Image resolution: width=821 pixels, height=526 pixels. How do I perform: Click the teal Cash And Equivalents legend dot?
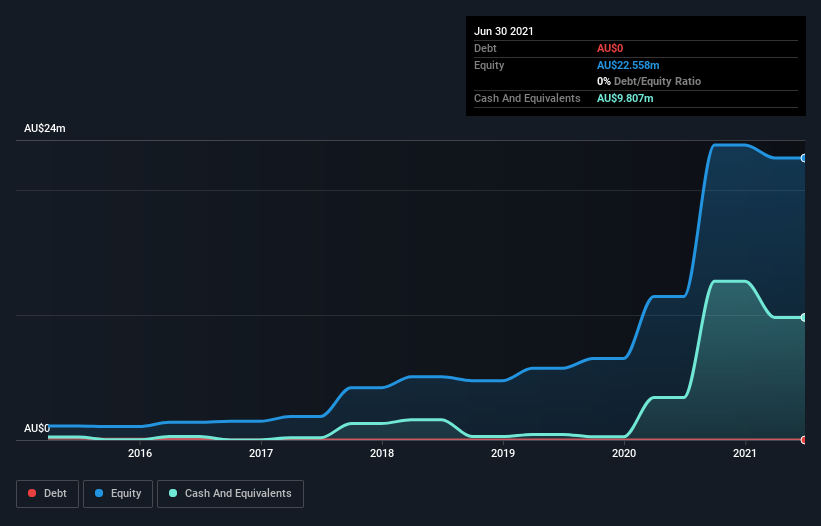pos(173,493)
